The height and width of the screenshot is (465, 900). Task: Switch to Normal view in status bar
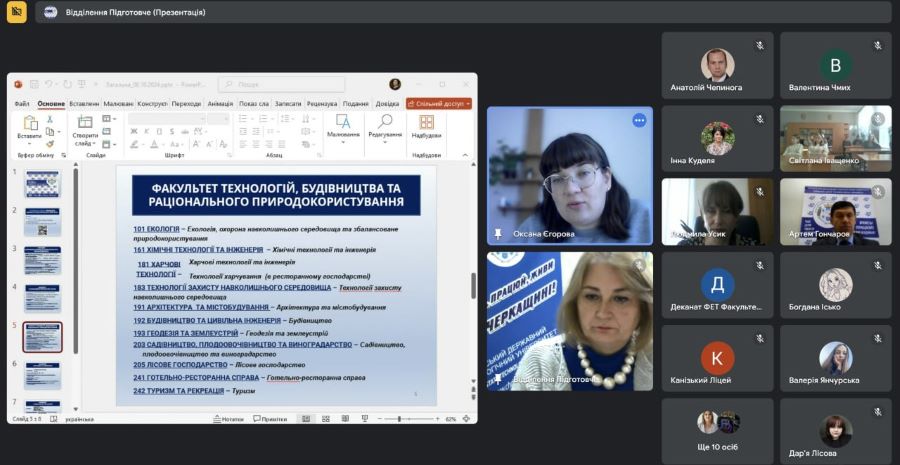(x=307, y=419)
